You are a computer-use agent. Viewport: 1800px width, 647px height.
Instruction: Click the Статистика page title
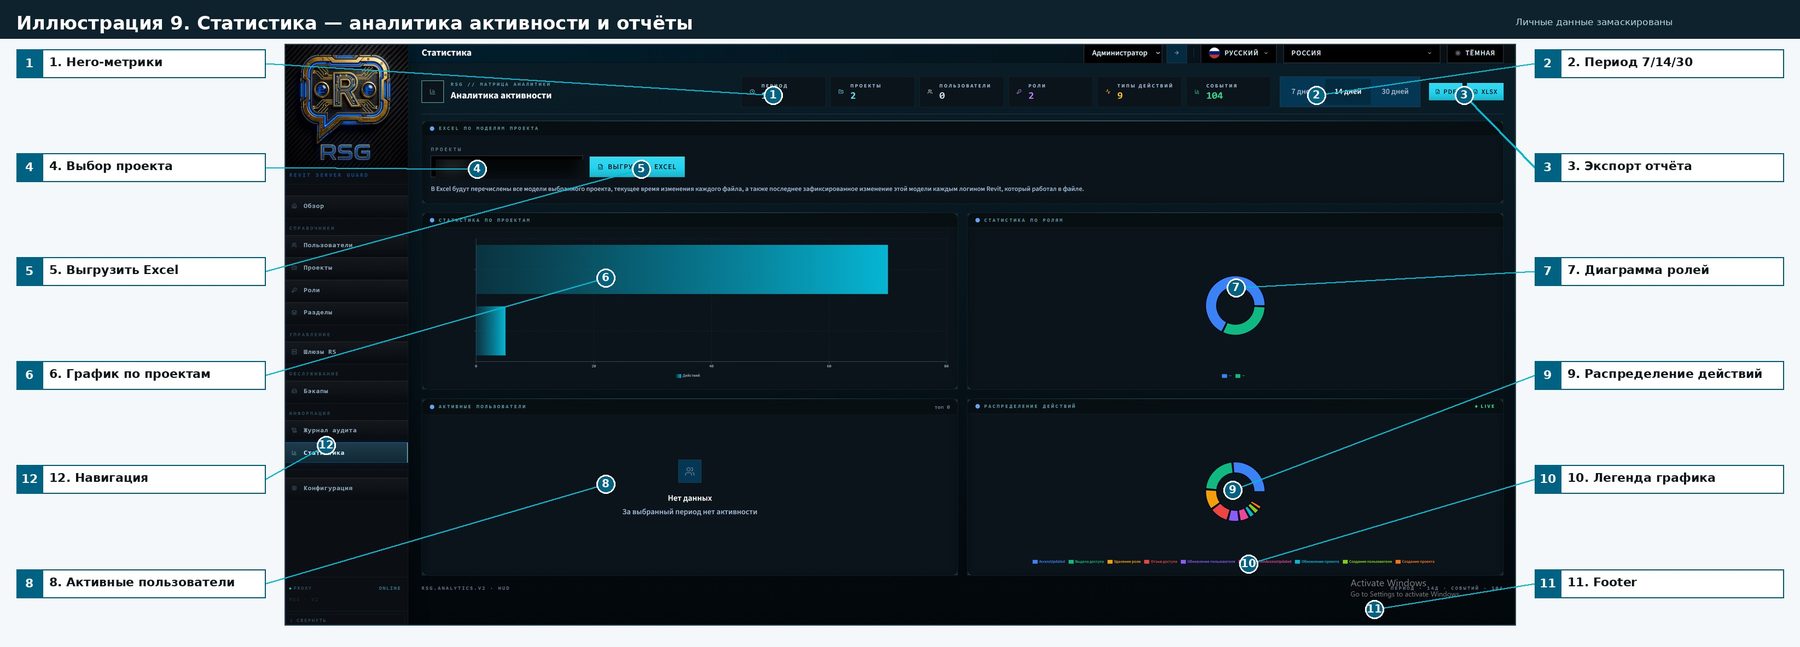coord(446,53)
